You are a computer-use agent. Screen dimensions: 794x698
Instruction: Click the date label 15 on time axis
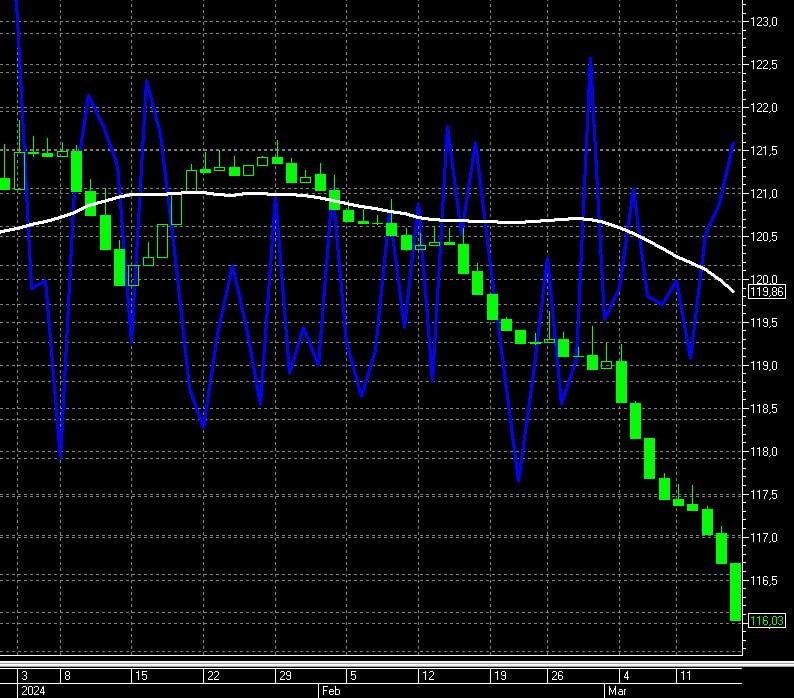click(x=141, y=676)
